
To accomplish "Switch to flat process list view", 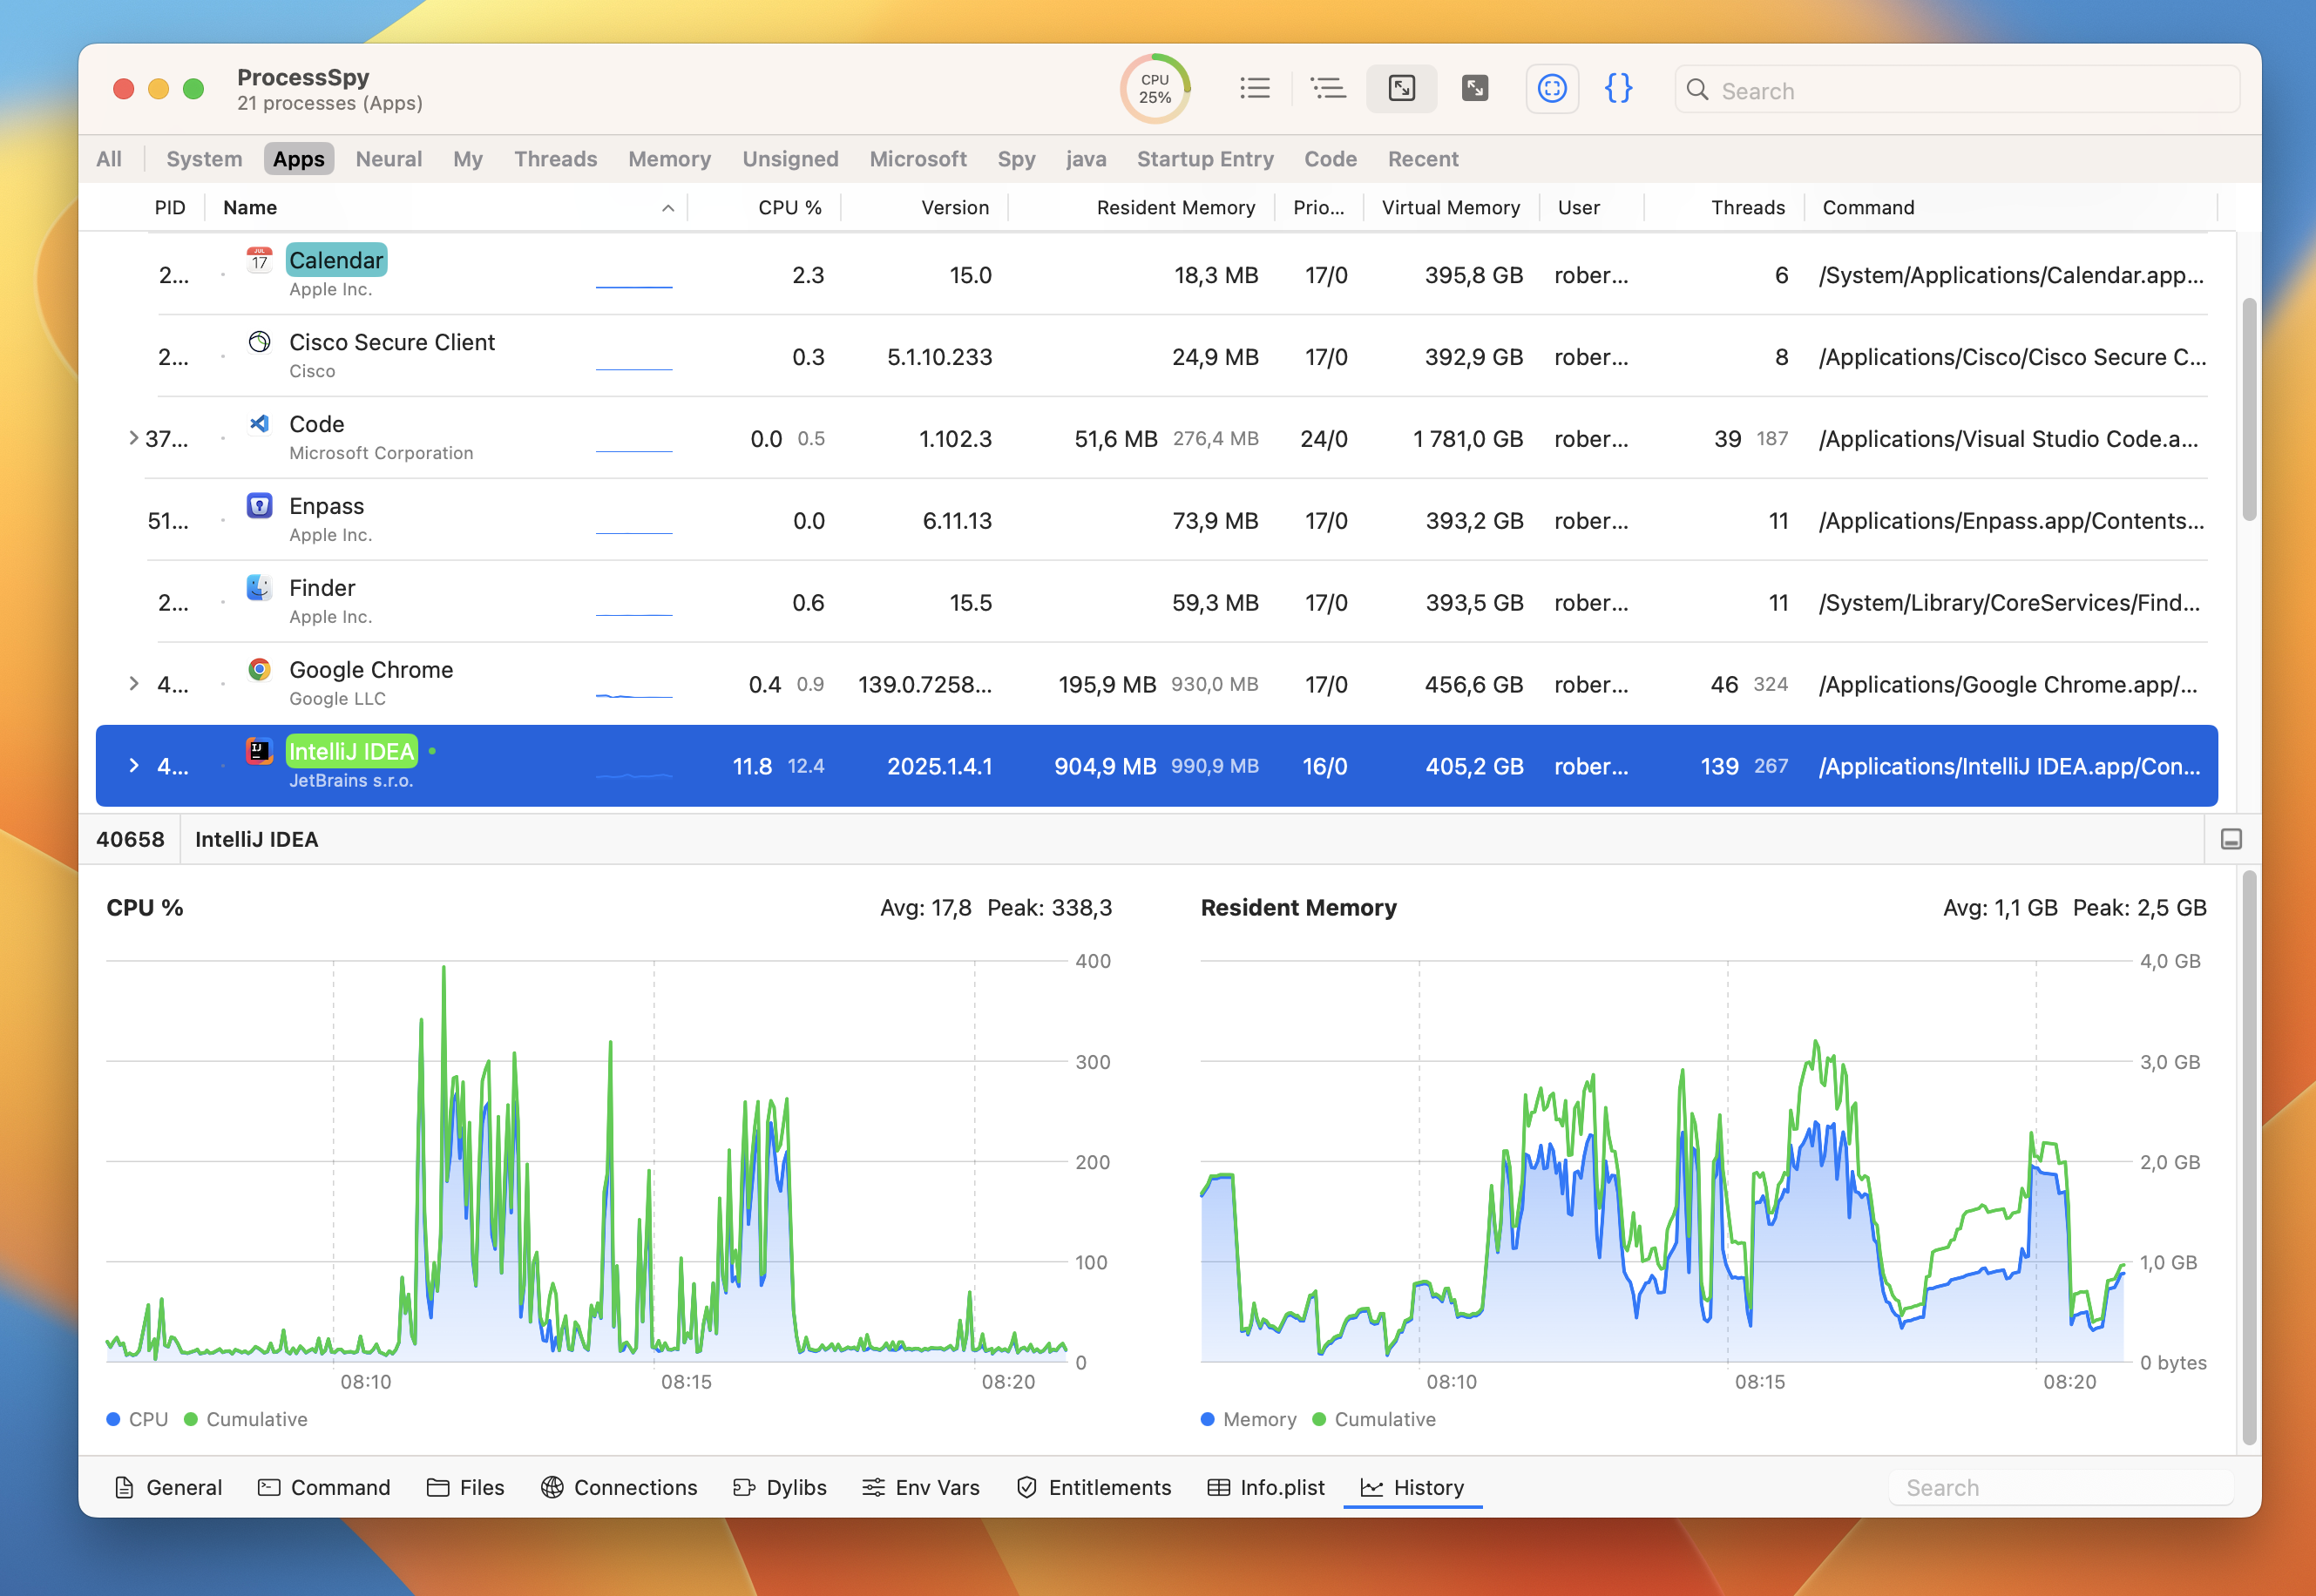I will (x=1255, y=88).
